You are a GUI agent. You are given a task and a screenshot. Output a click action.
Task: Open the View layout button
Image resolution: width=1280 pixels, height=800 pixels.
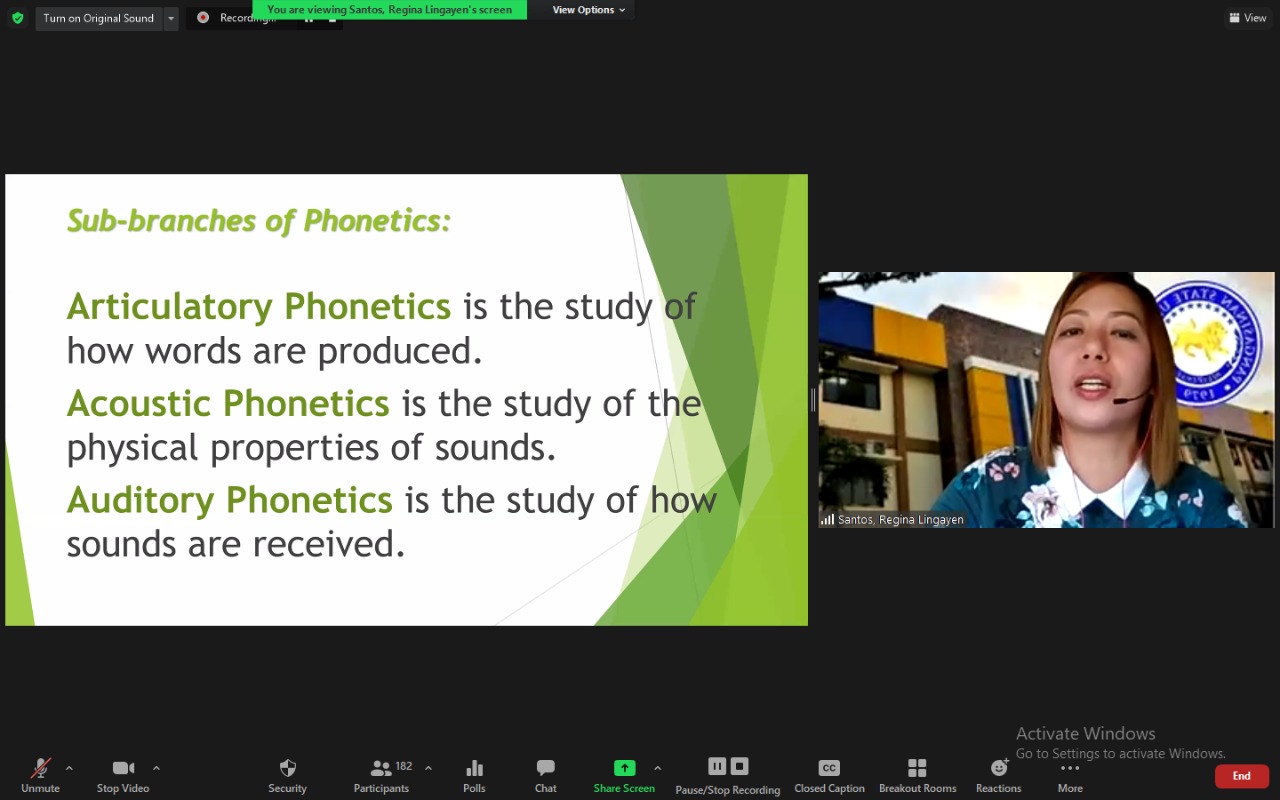(1248, 18)
